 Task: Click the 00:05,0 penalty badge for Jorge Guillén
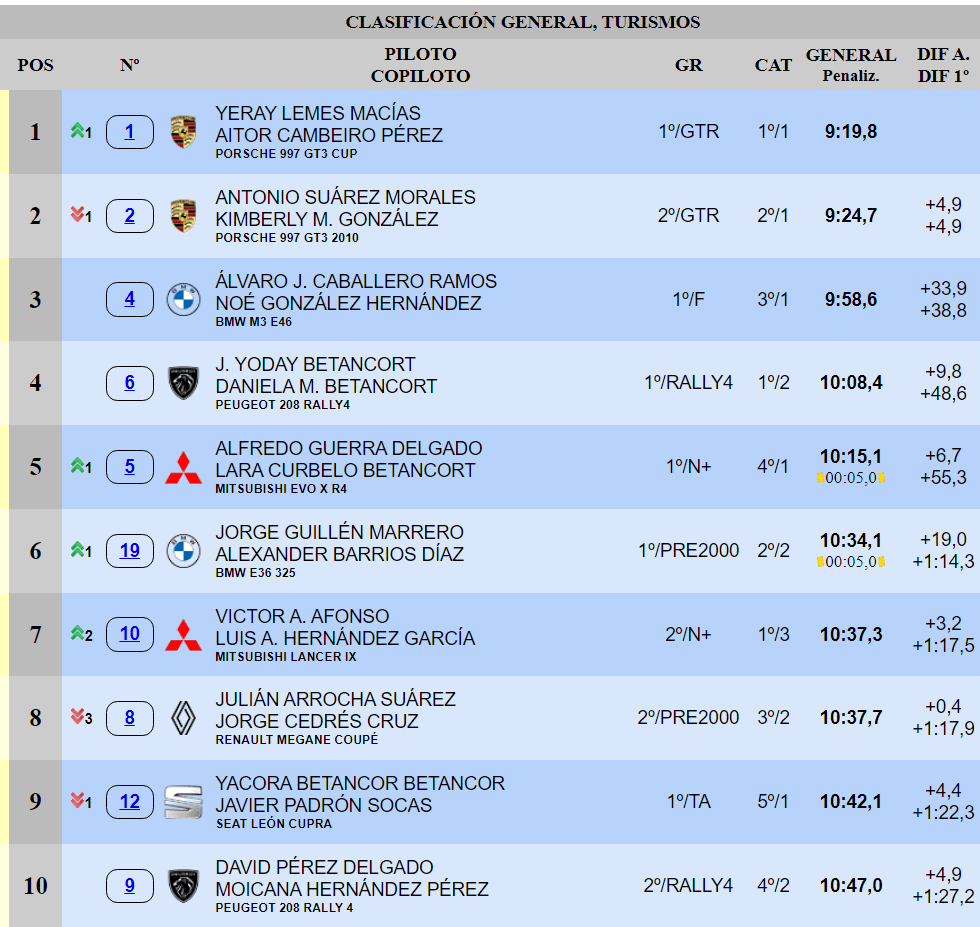point(851,562)
